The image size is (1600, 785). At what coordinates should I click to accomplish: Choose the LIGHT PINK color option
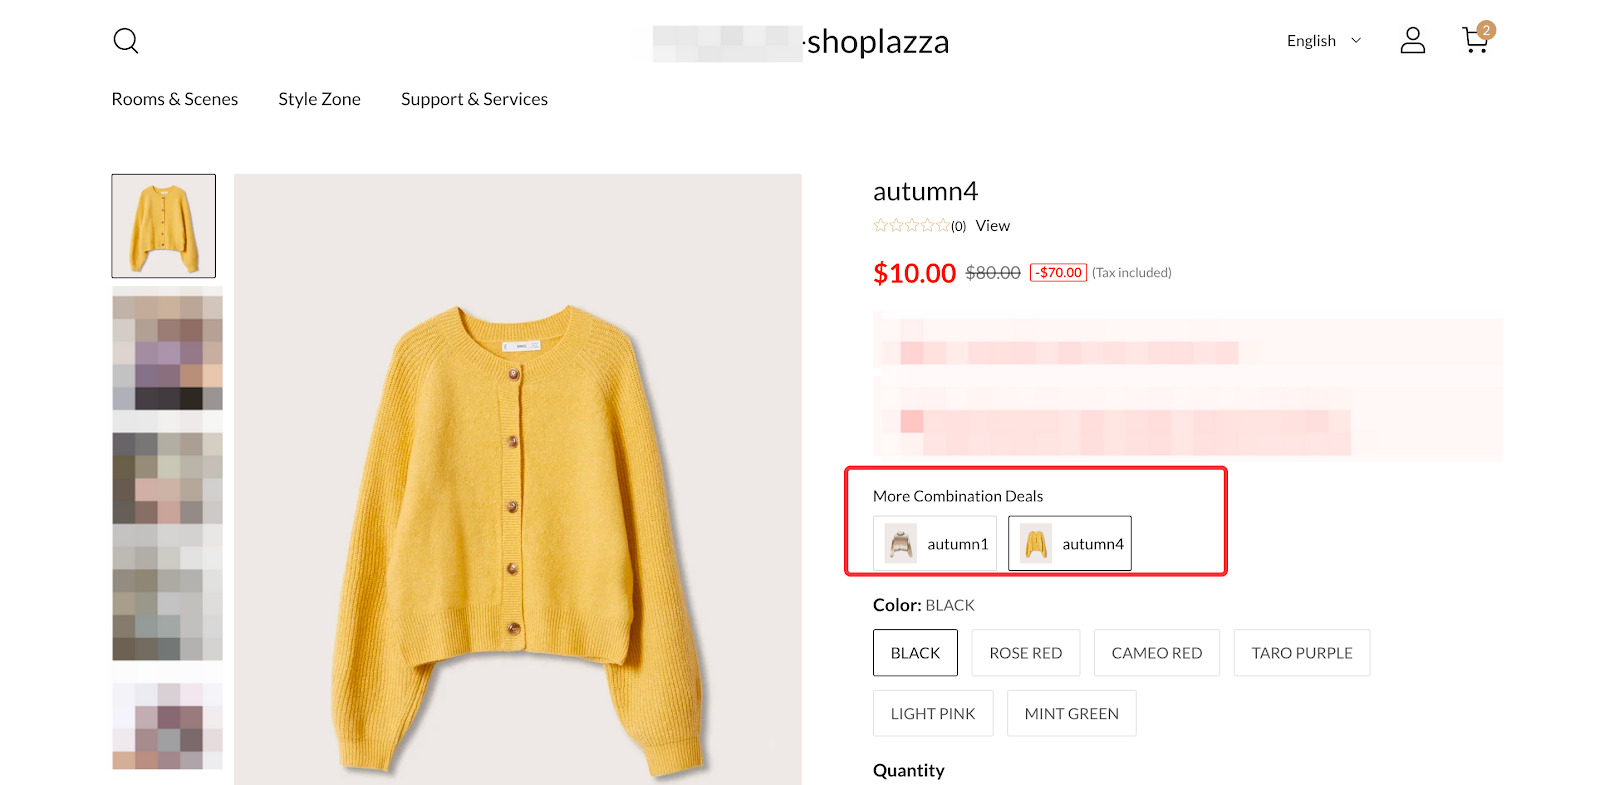pos(932,714)
